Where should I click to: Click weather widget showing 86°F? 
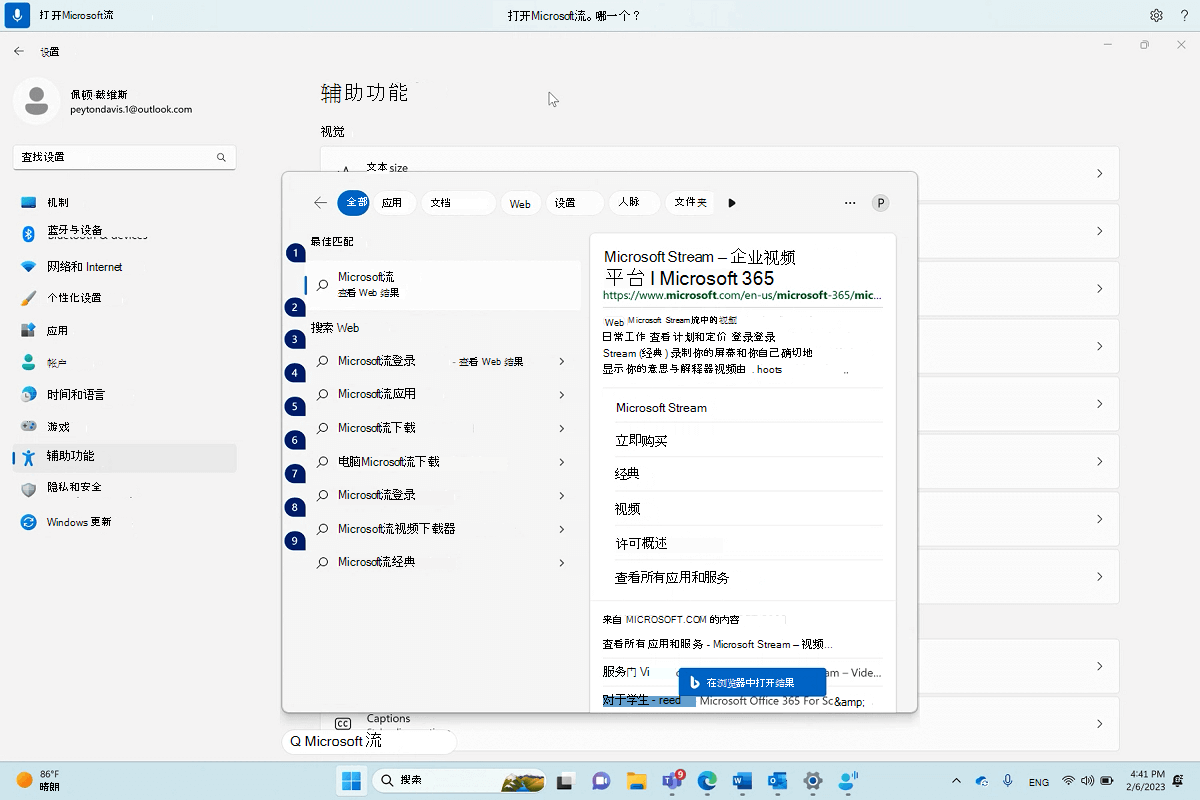[x=38, y=780]
